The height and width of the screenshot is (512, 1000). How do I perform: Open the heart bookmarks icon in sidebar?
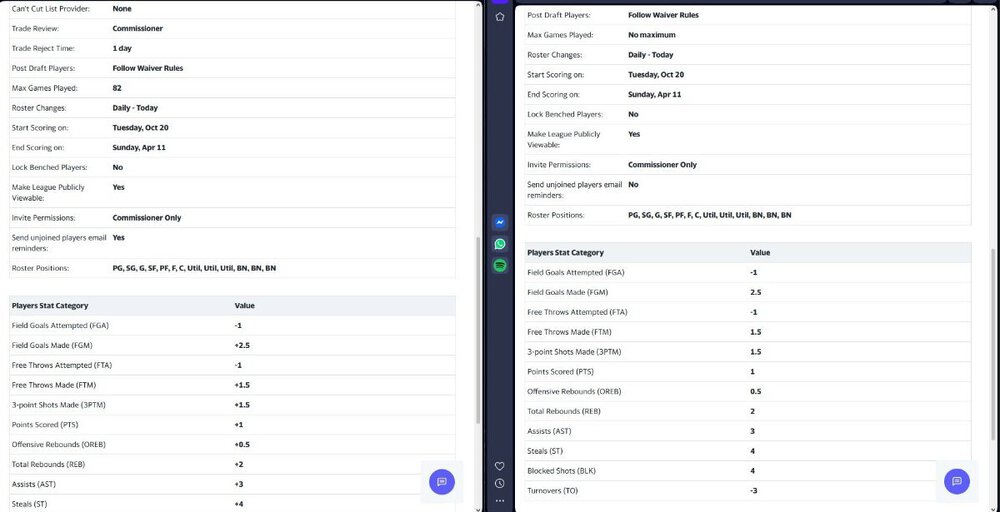(500, 466)
